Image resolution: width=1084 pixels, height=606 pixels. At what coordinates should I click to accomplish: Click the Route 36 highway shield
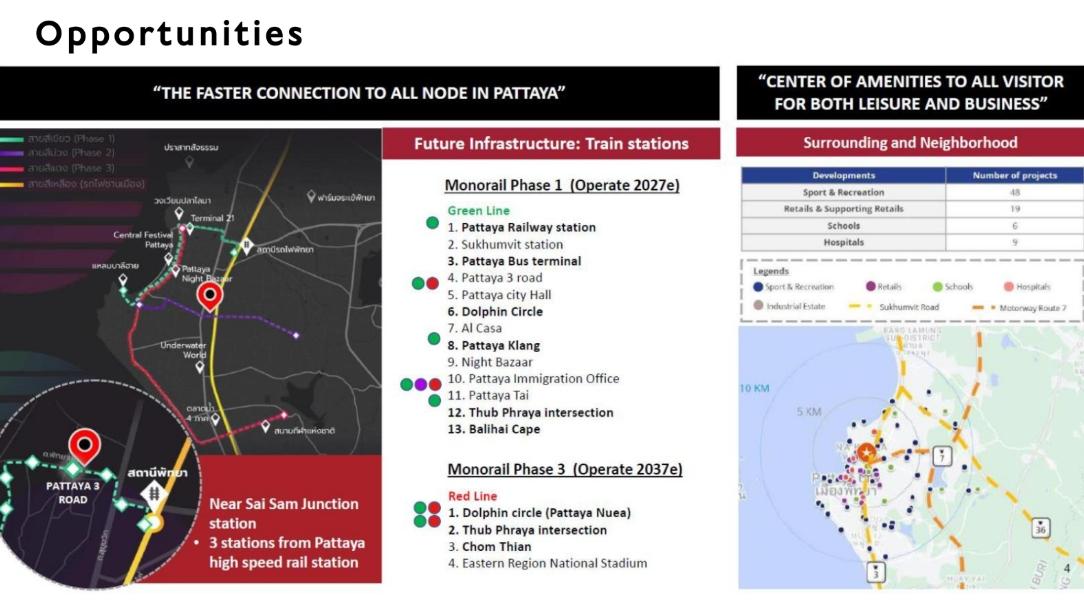click(1041, 527)
